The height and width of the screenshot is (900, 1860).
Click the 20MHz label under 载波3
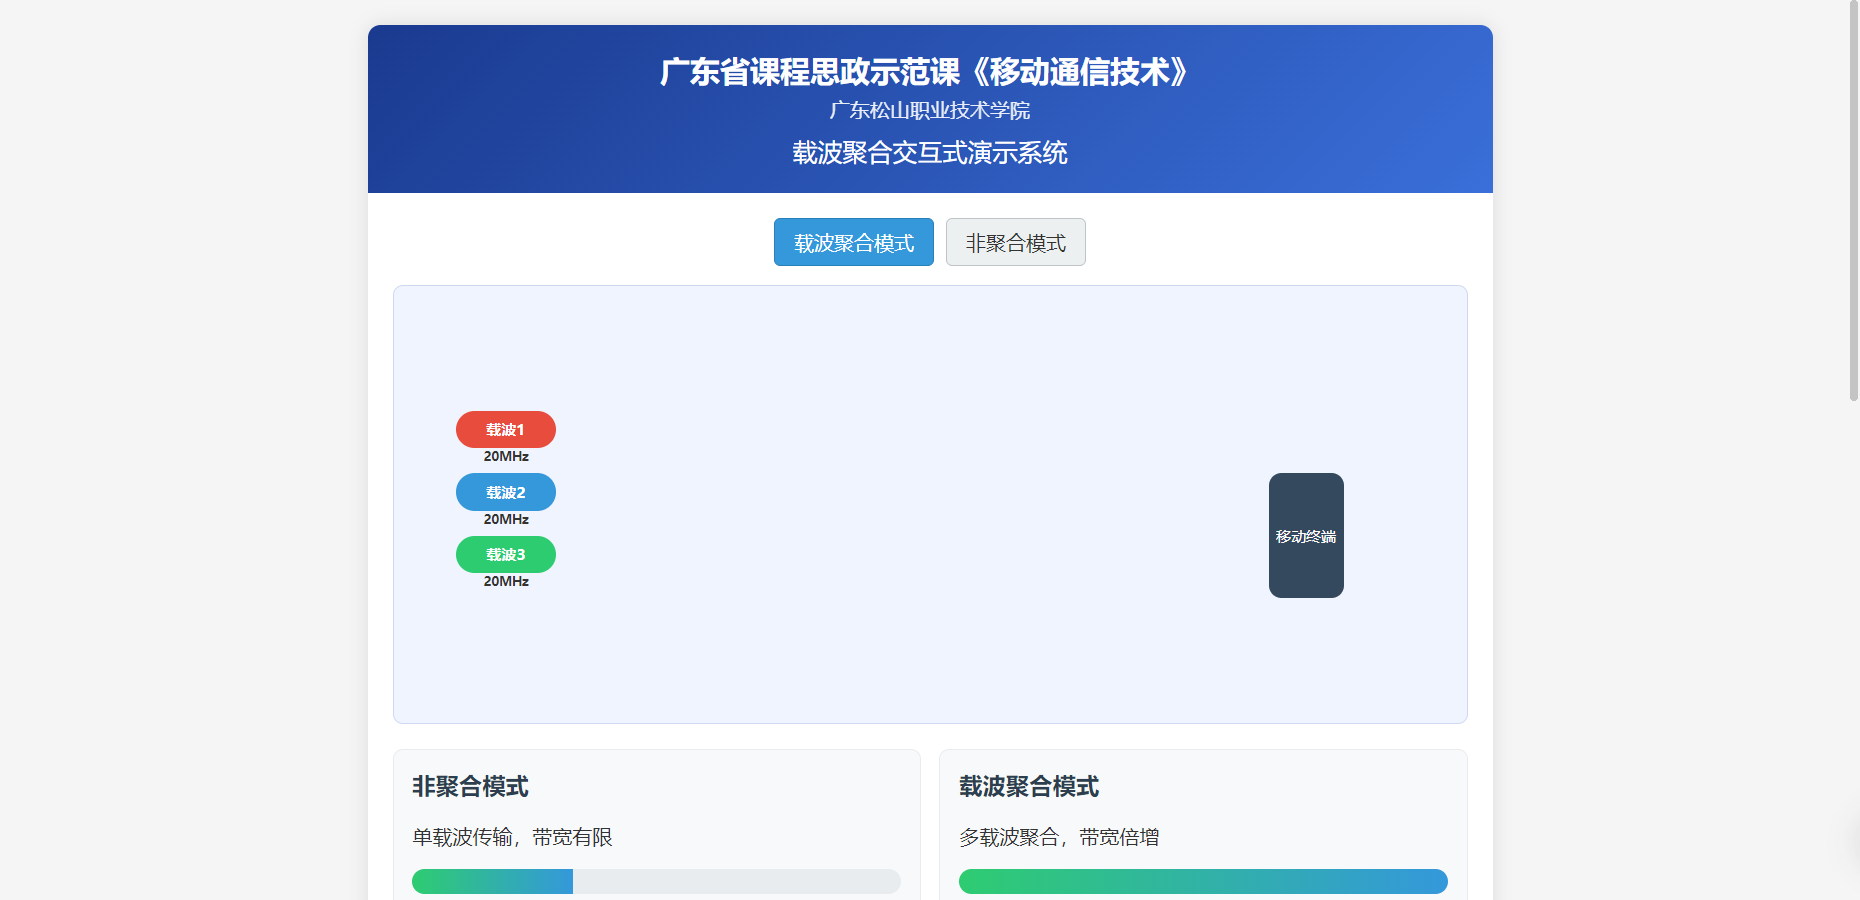506,581
